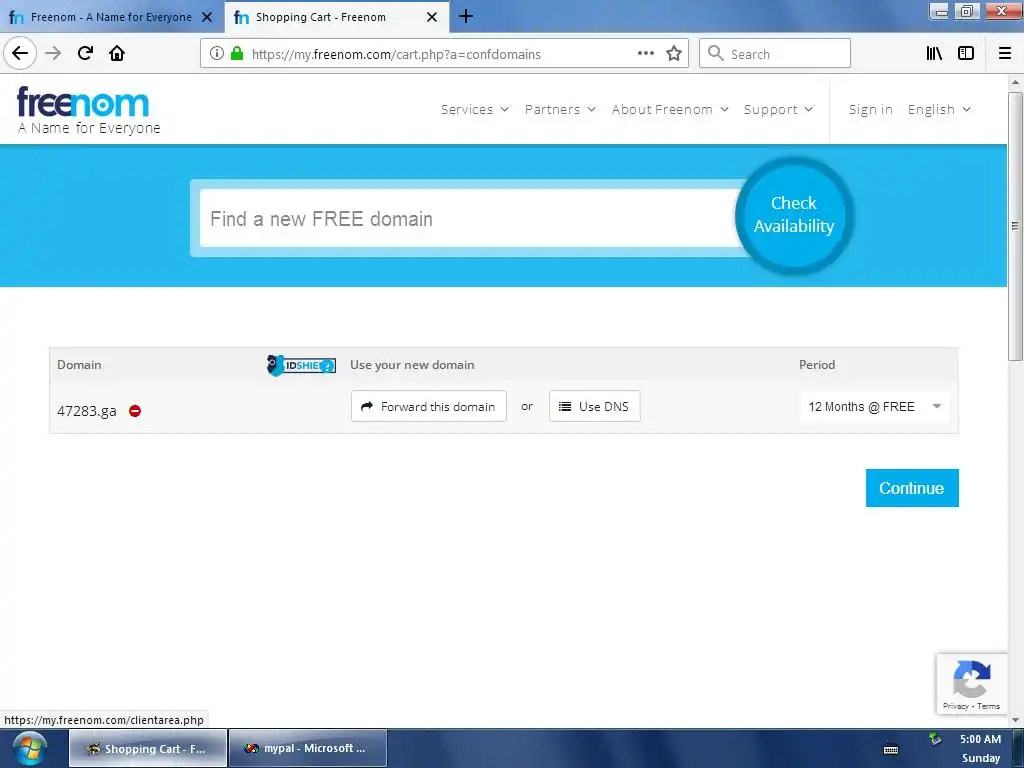Switch to the Freenom - A Name for Everyone tab

point(112,17)
